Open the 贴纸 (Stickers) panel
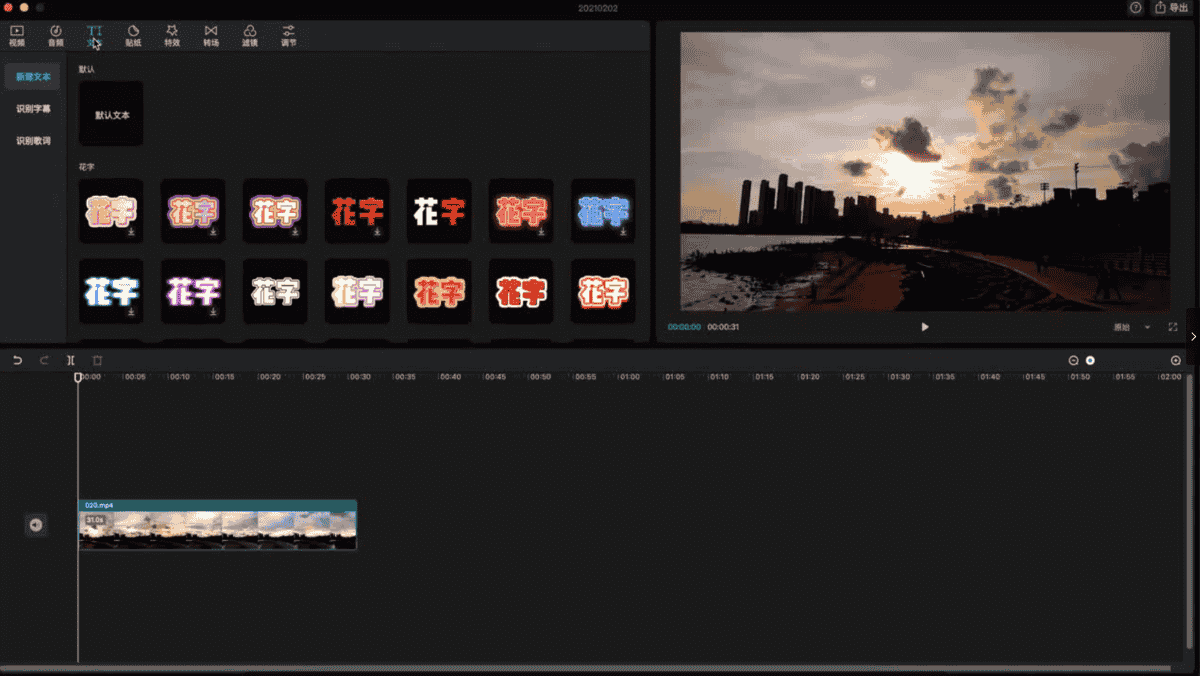 tap(133, 36)
